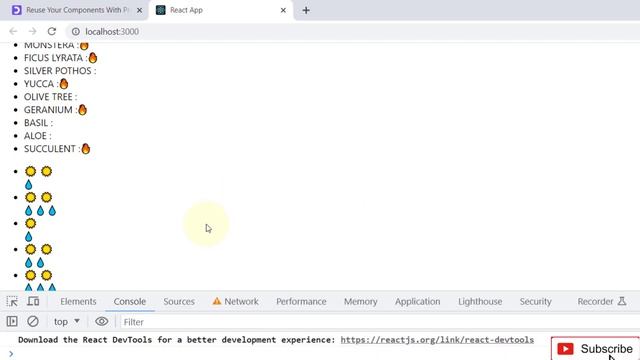Select the React App tab
Viewport: 640px width, 360px height.
[222, 10]
